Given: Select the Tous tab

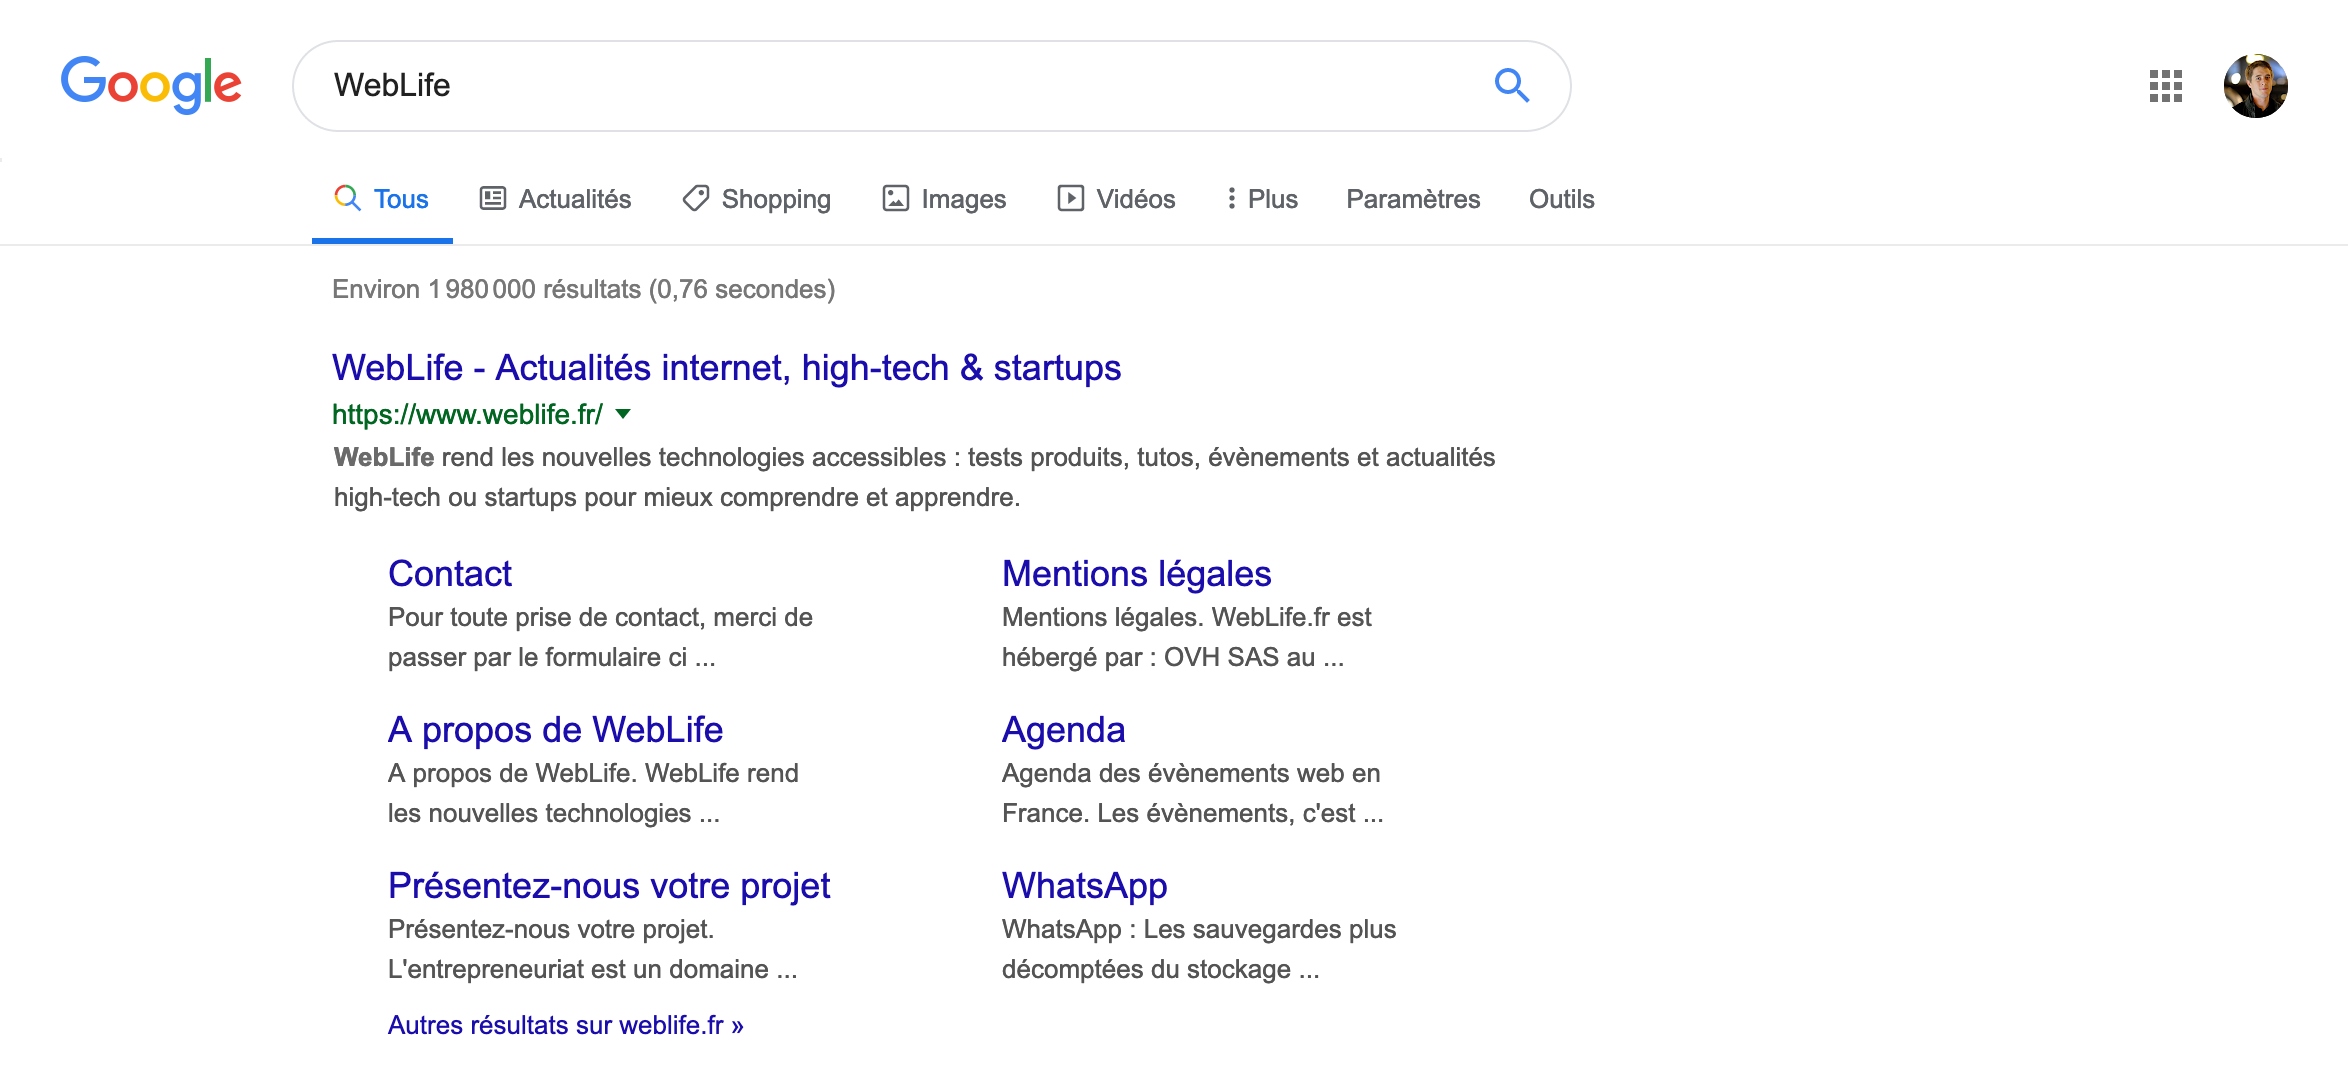Looking at the screenshot, I should (x=382, y=199).
